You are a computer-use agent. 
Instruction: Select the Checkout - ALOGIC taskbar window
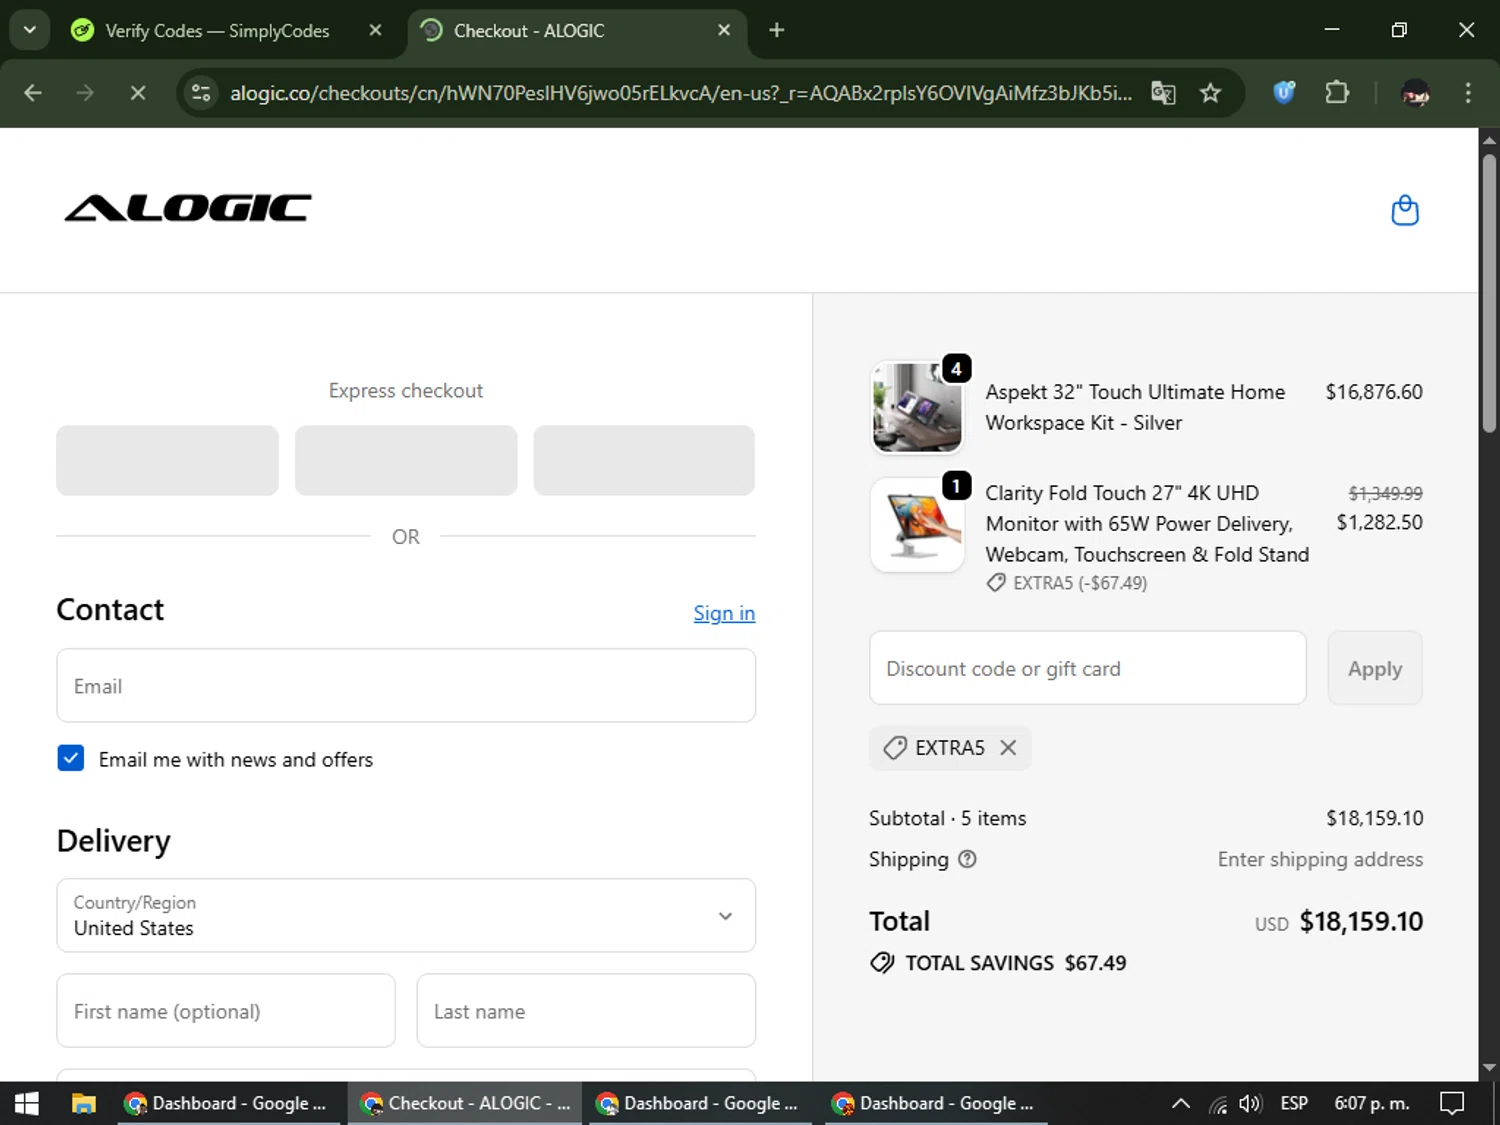[466, 1103]
